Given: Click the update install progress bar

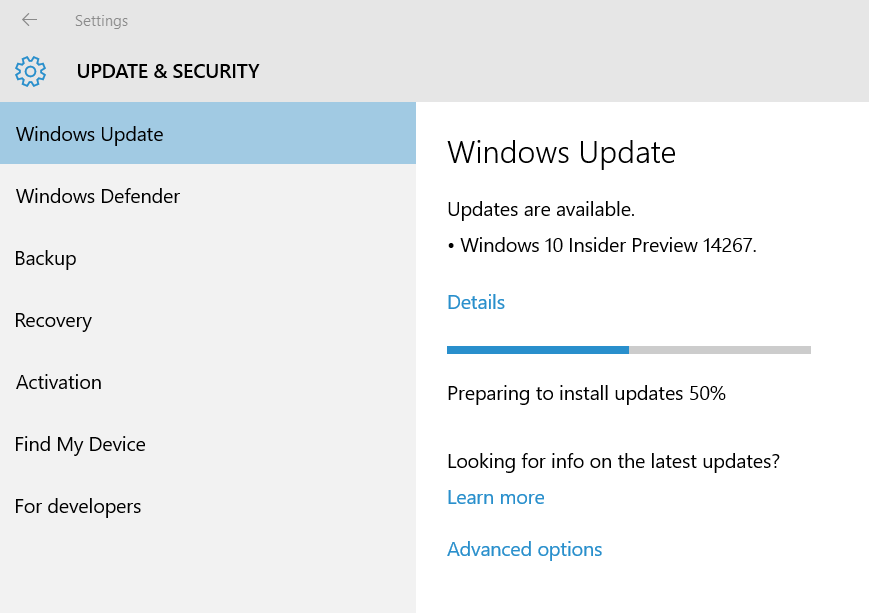Looking at the screenshot, I should point(628,350).
